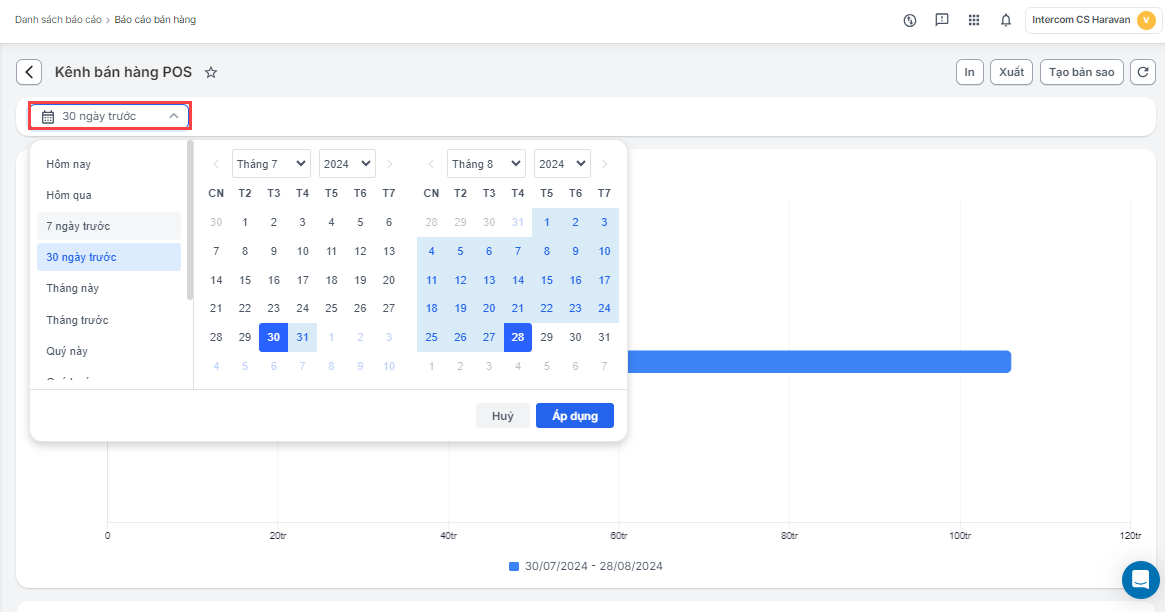Screen dimensions: 1165x612
Task: Toggle the blue chart legend series
Action: [514, 566]
